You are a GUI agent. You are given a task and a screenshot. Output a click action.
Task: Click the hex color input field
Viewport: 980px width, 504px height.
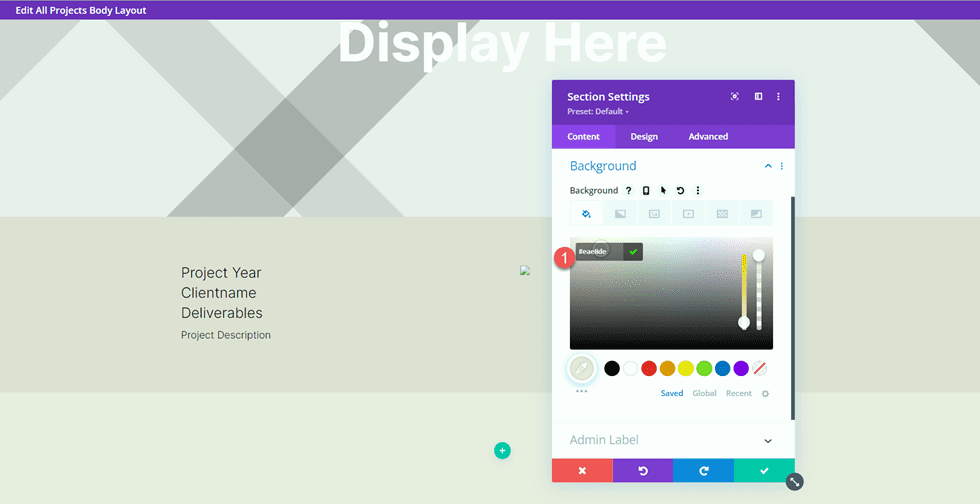click(x=596, y=252)
